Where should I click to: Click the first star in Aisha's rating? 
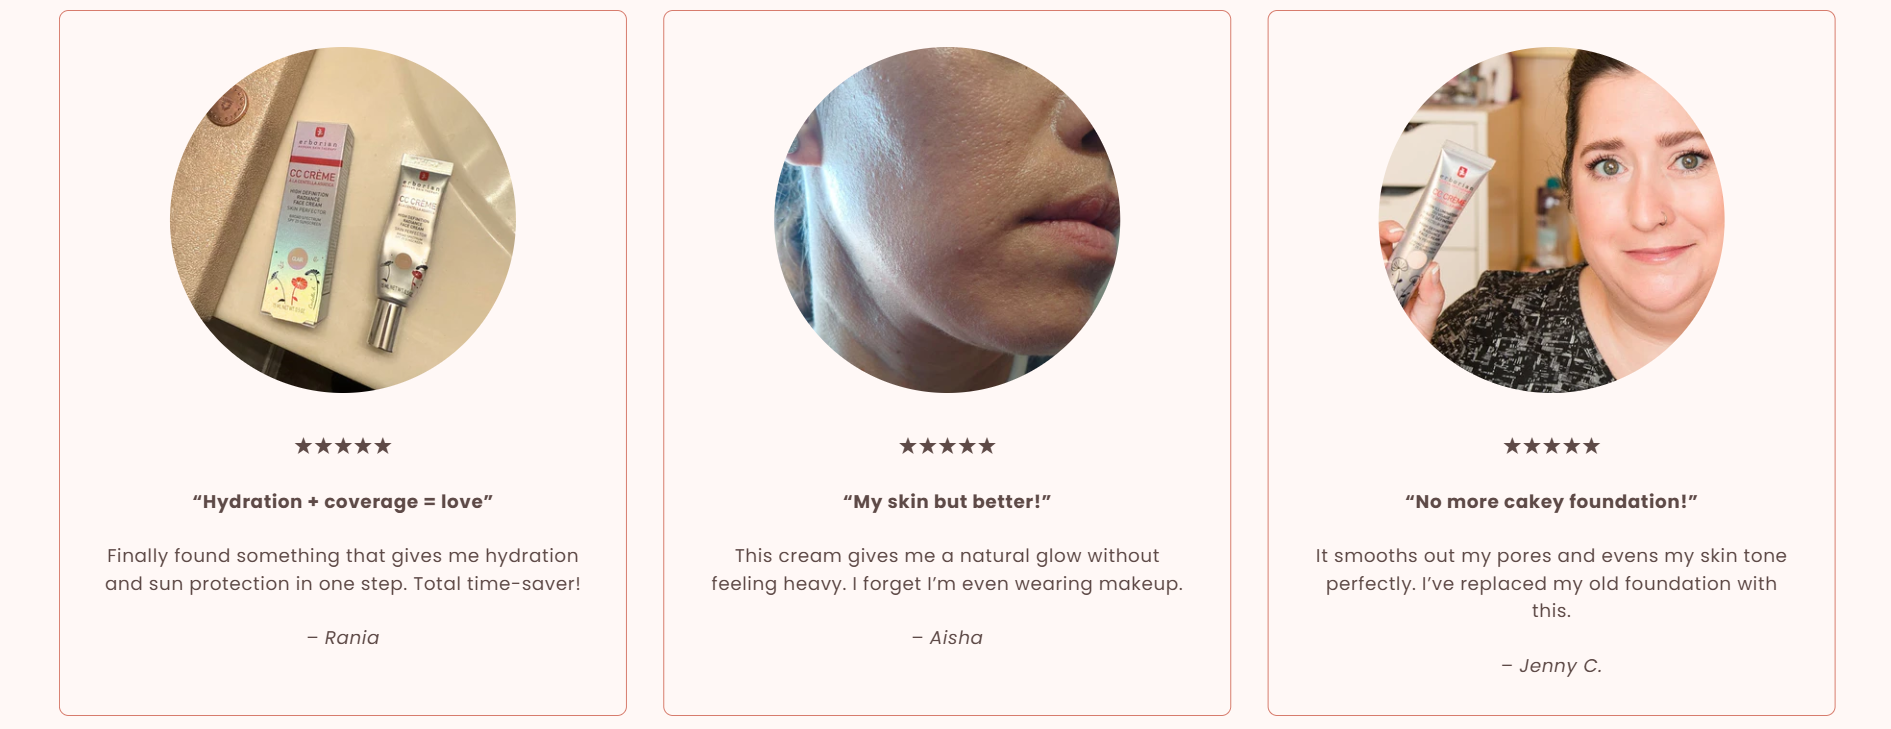click(908, 446)
